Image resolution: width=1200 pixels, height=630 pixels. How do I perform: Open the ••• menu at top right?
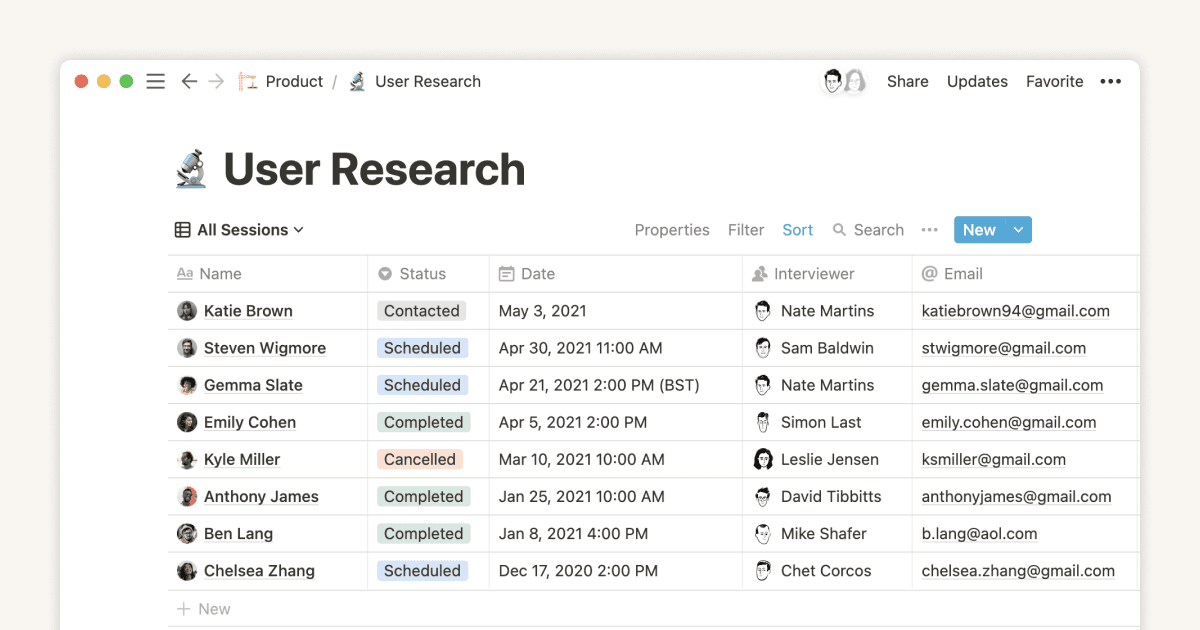(x=1110, y=81)
